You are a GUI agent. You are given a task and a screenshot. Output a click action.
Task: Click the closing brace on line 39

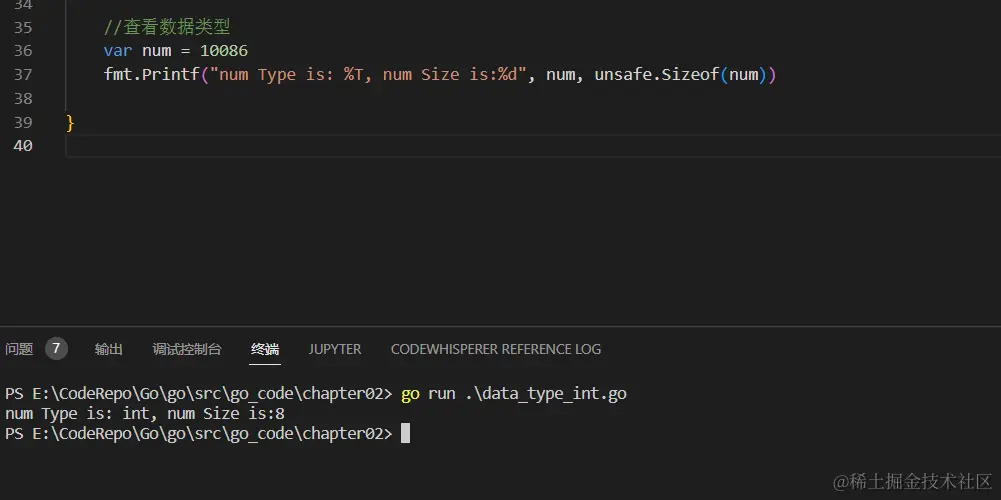[70, 123]
